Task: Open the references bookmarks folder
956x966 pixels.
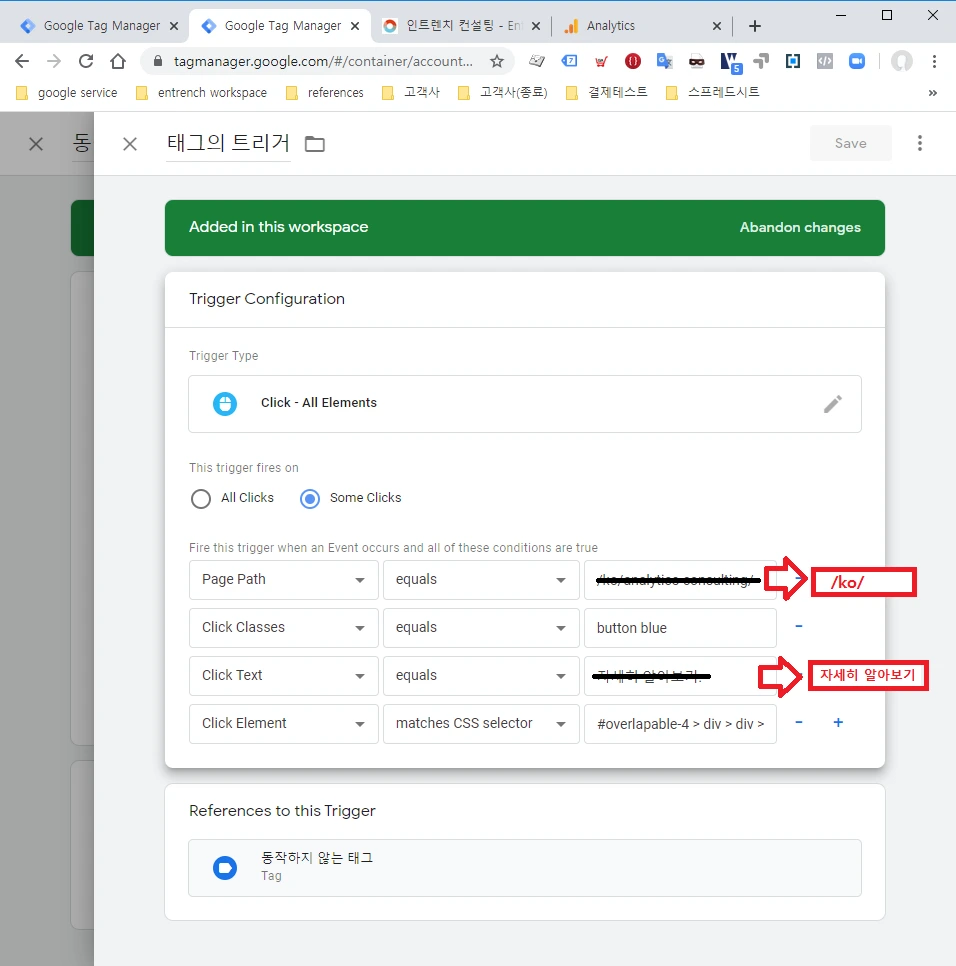Action: (x=325, y=92)
